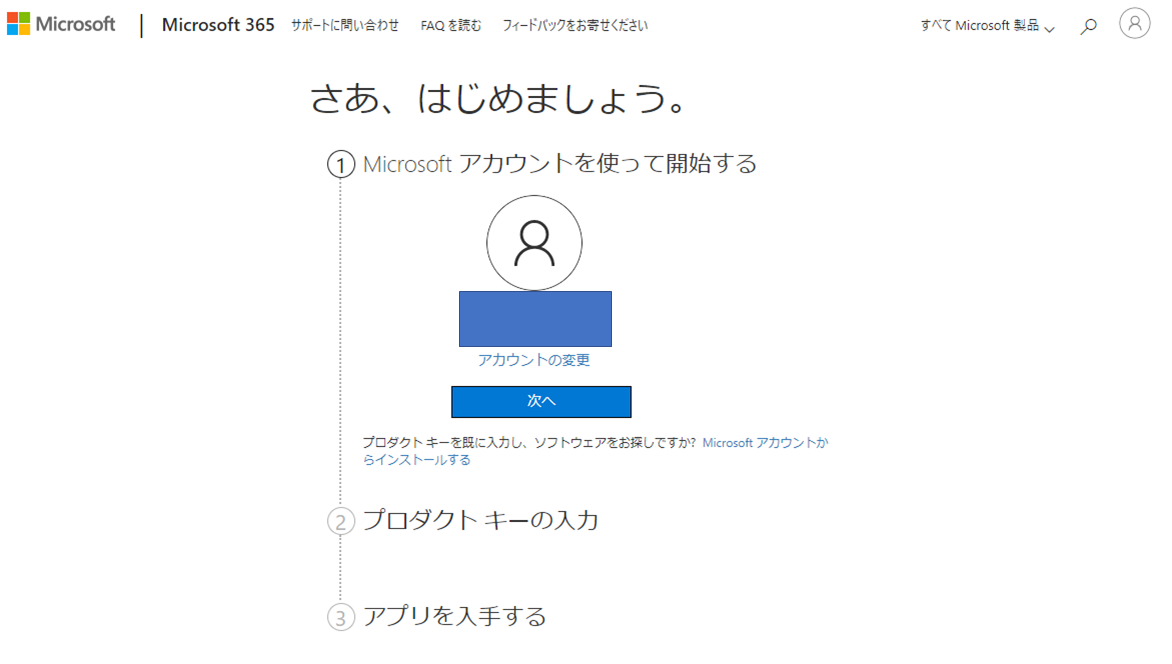The height and width of the screenshot is (664, 1172).
Task: Select step 2 プロダクト キーの入力 heading
Action: pyautogui.click(x=481, y=520)
